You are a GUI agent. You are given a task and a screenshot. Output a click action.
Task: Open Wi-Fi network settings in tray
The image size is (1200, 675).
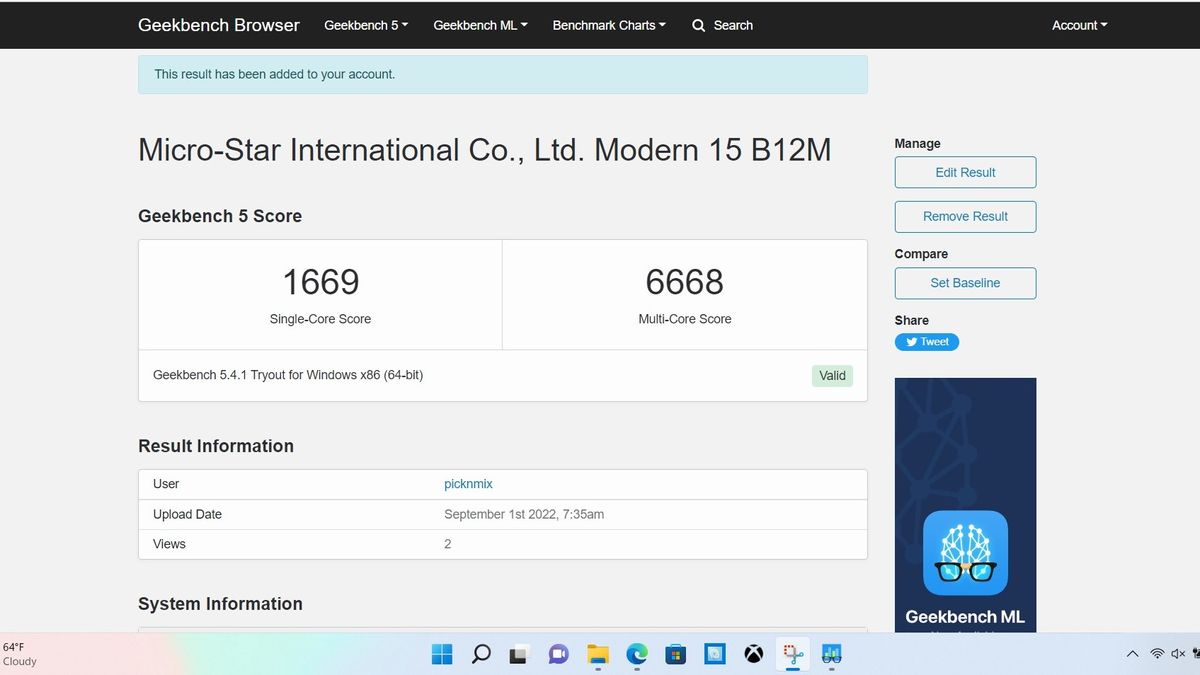coord(1157,654)
